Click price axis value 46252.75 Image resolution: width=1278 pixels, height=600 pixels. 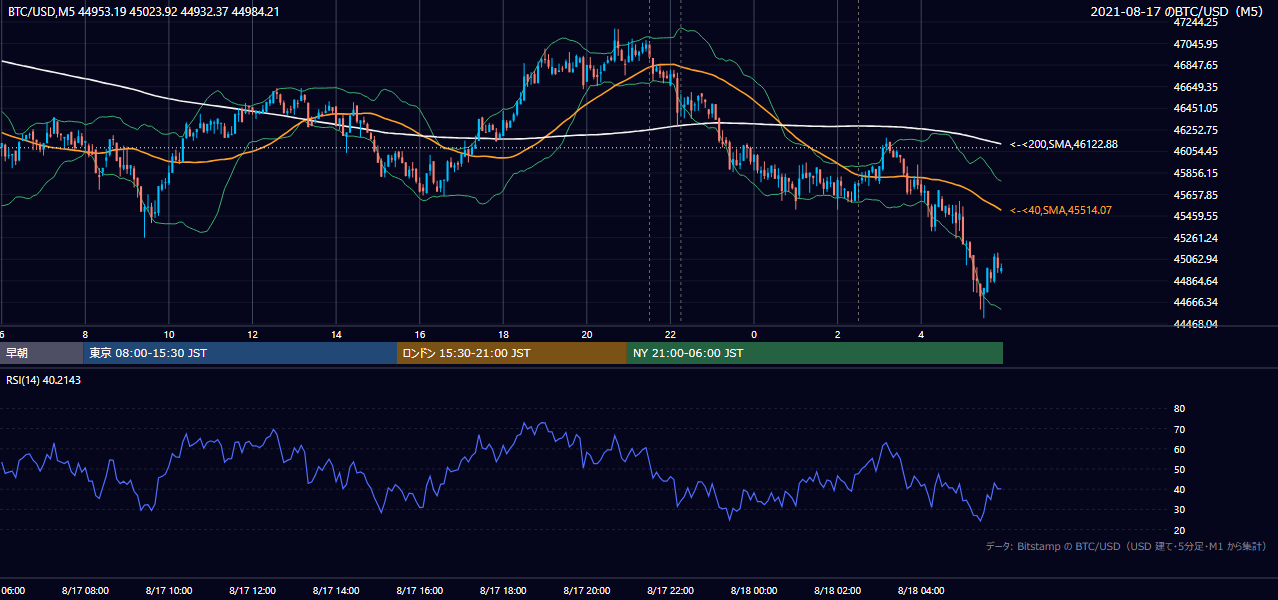coord(1195,130)
